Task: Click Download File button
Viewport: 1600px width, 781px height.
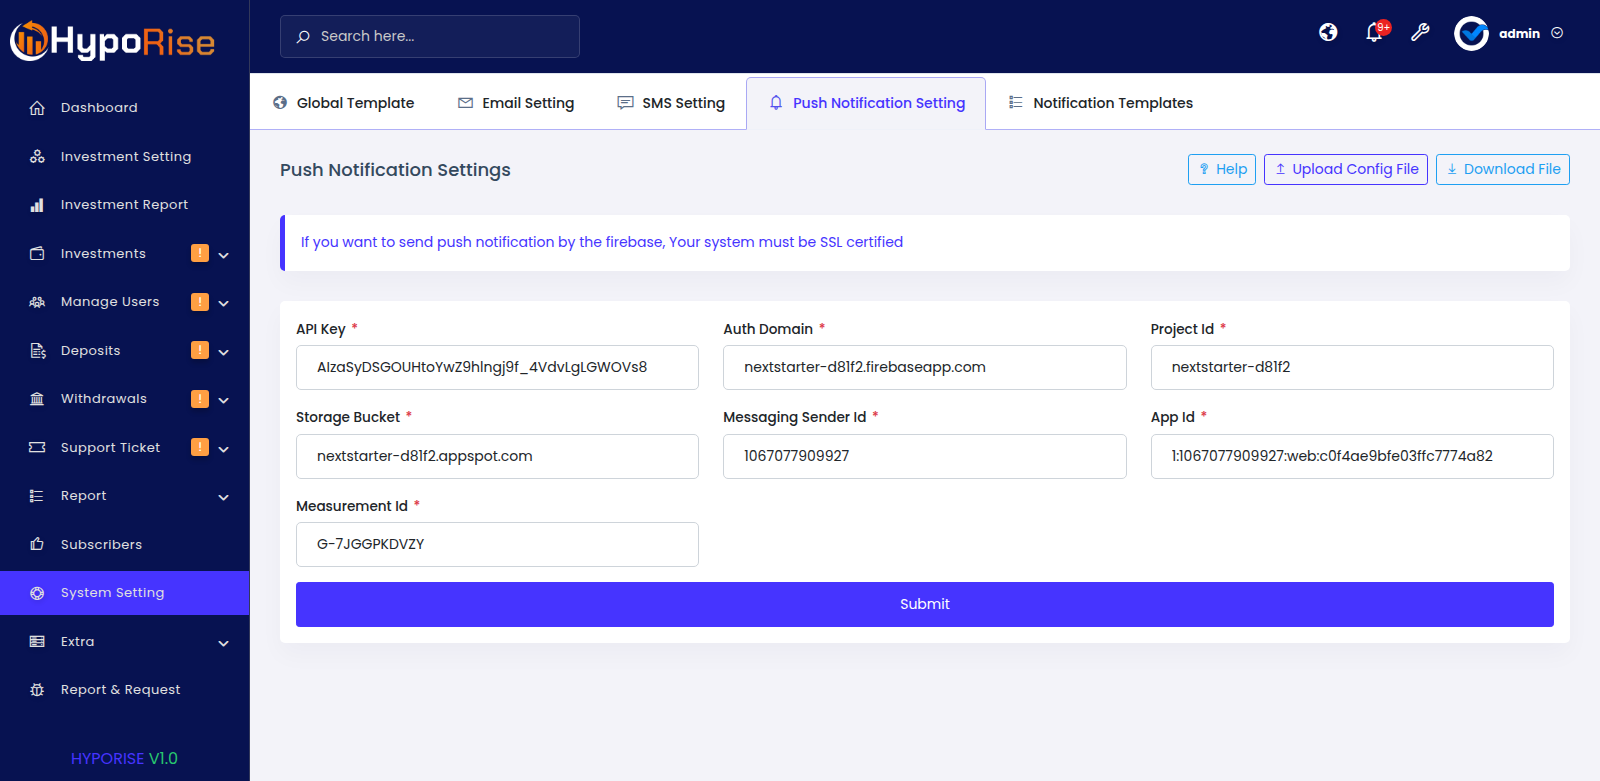Action: coord(1503,169)
